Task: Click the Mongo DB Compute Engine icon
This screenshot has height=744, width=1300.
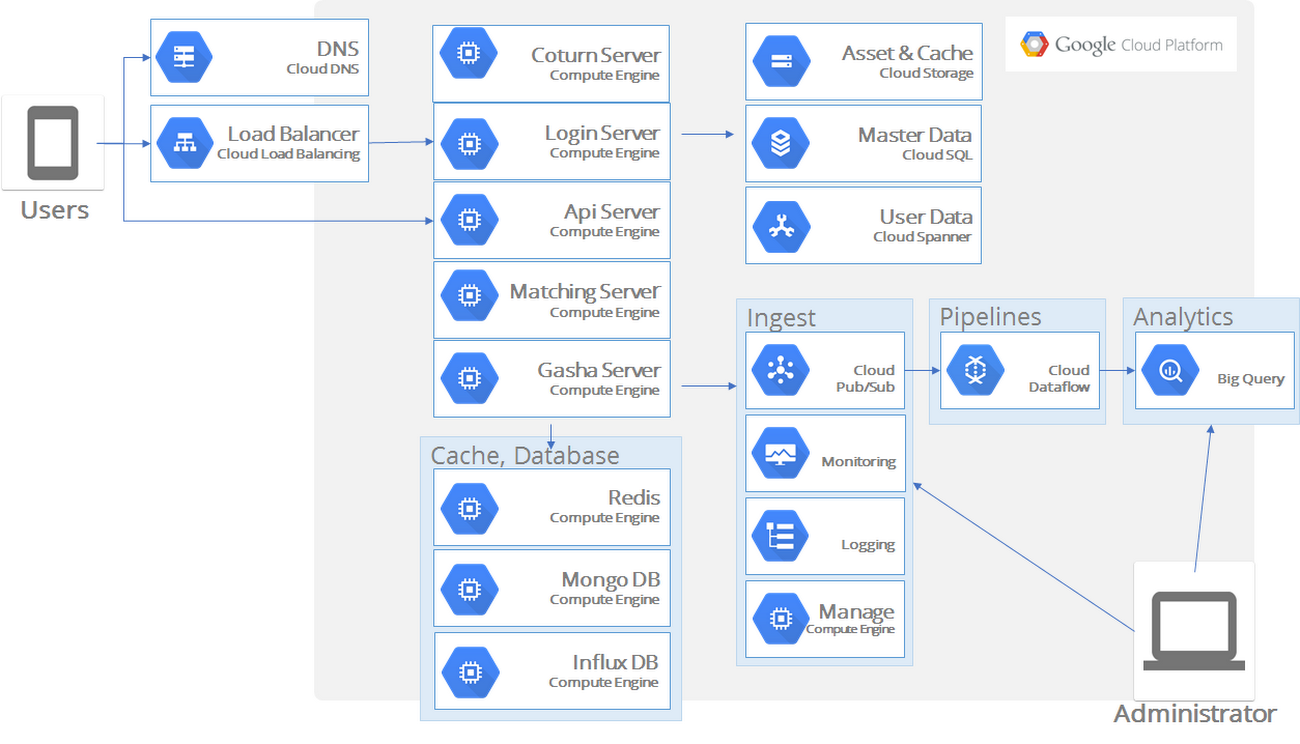Action: [x=469, y=588]
